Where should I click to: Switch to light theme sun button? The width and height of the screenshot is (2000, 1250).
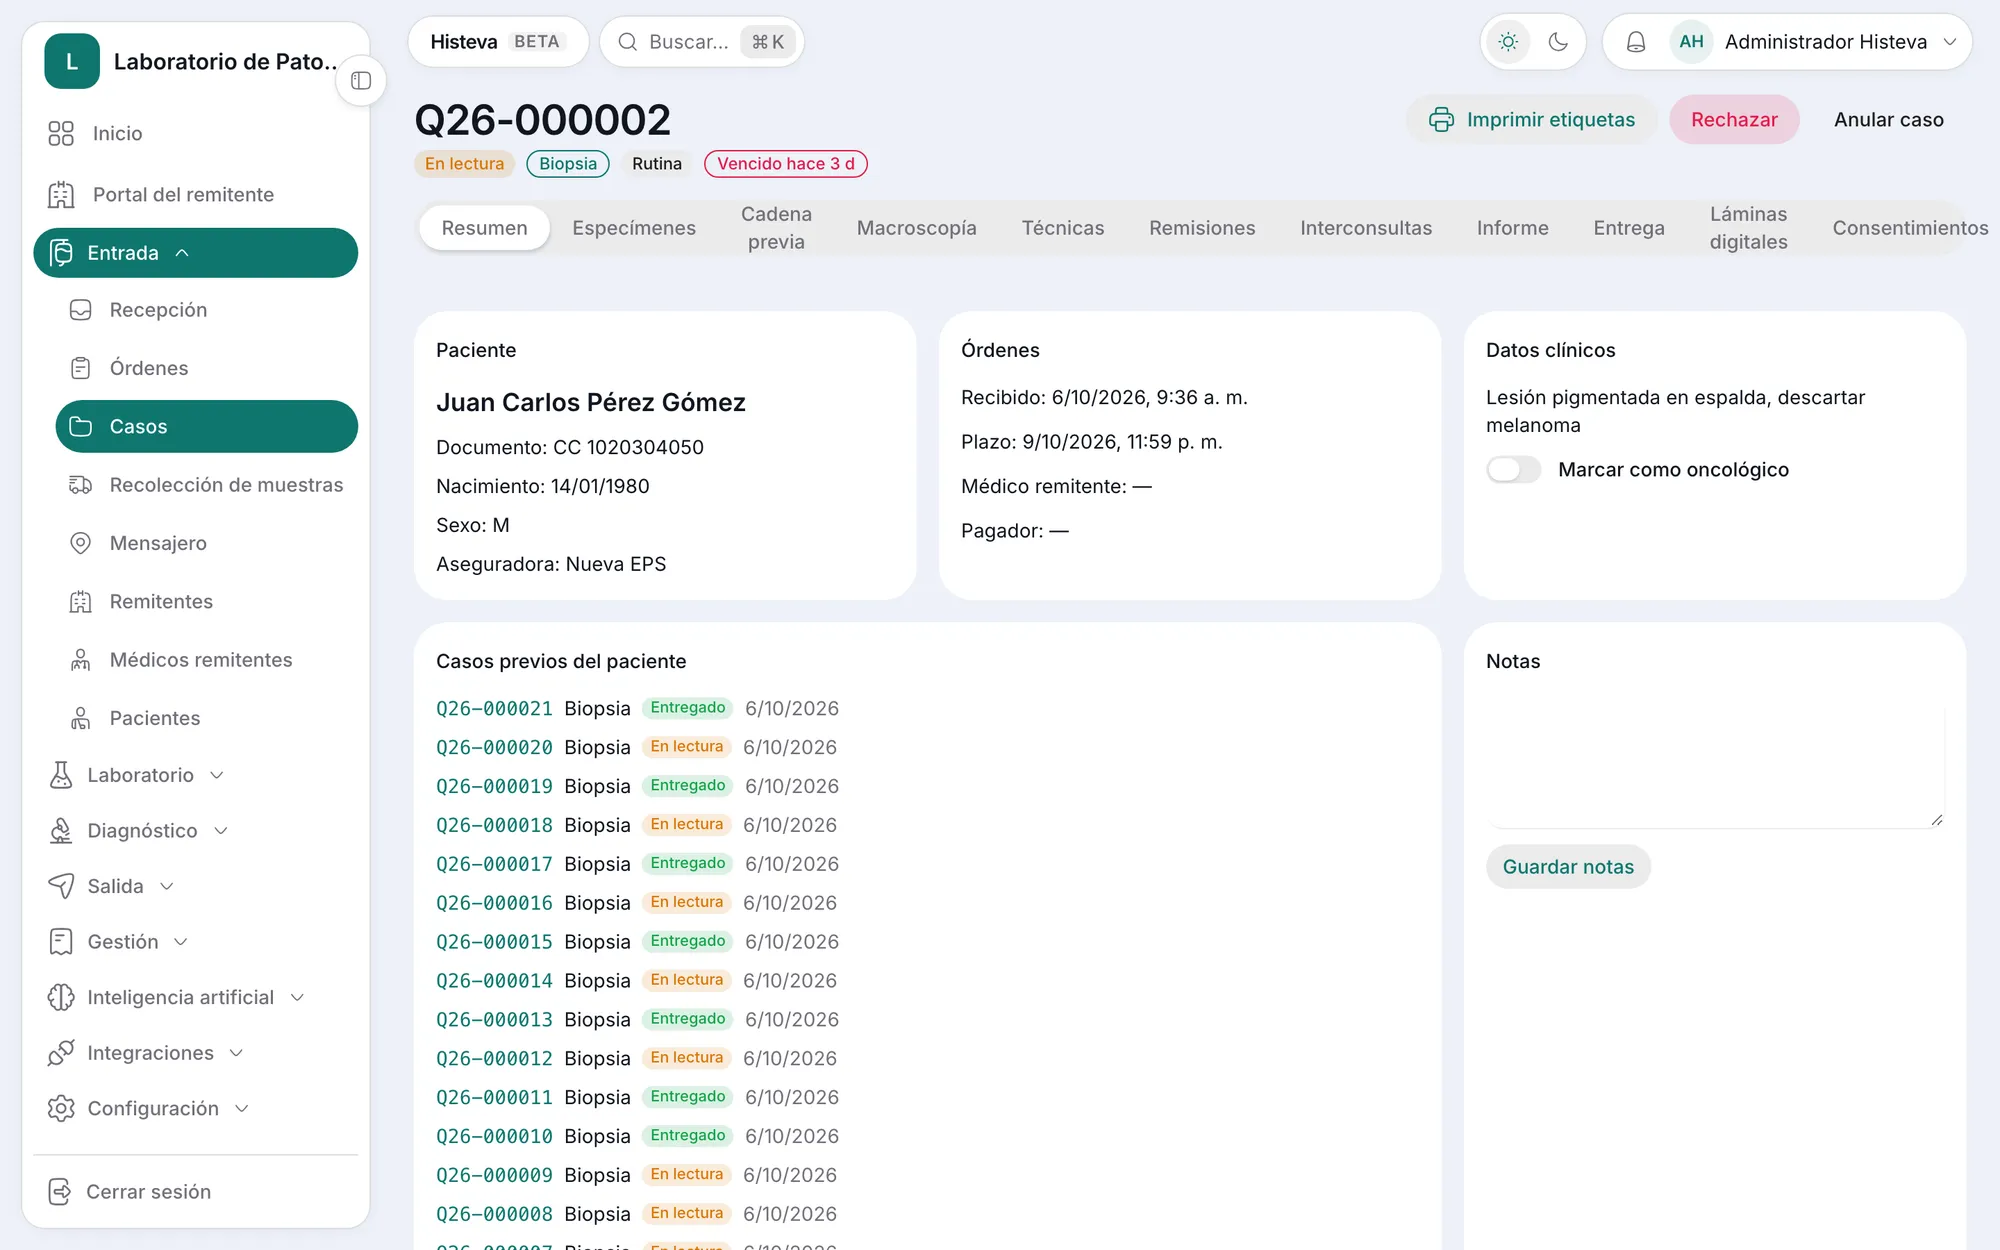(x=1508, y=42)
